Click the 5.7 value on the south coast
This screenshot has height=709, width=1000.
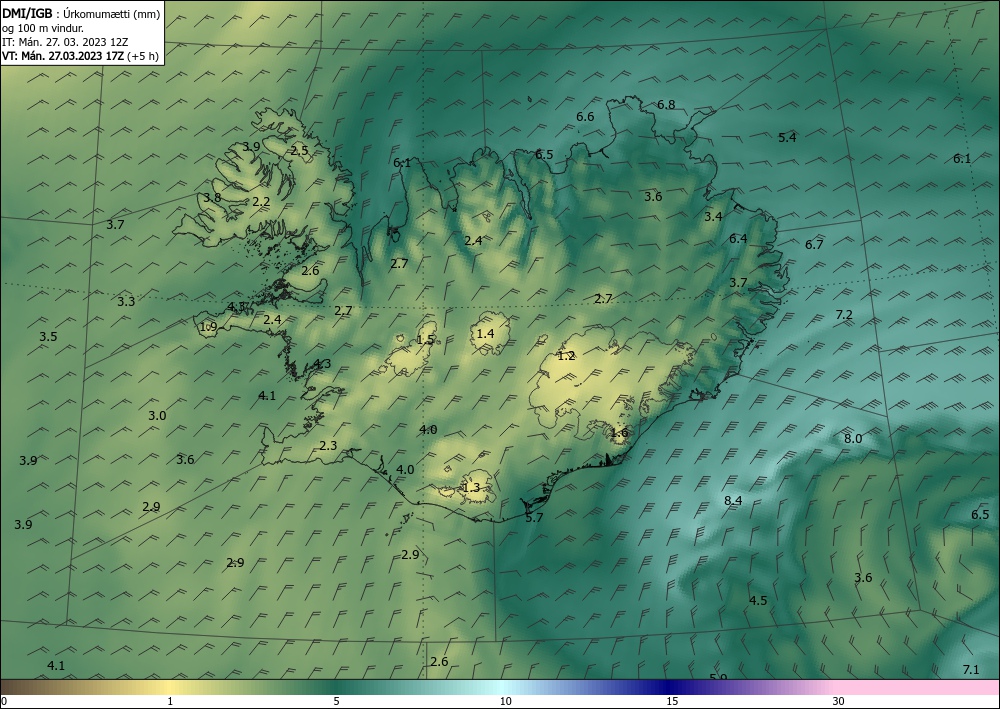pyautogui.click(x=534, y=518)
